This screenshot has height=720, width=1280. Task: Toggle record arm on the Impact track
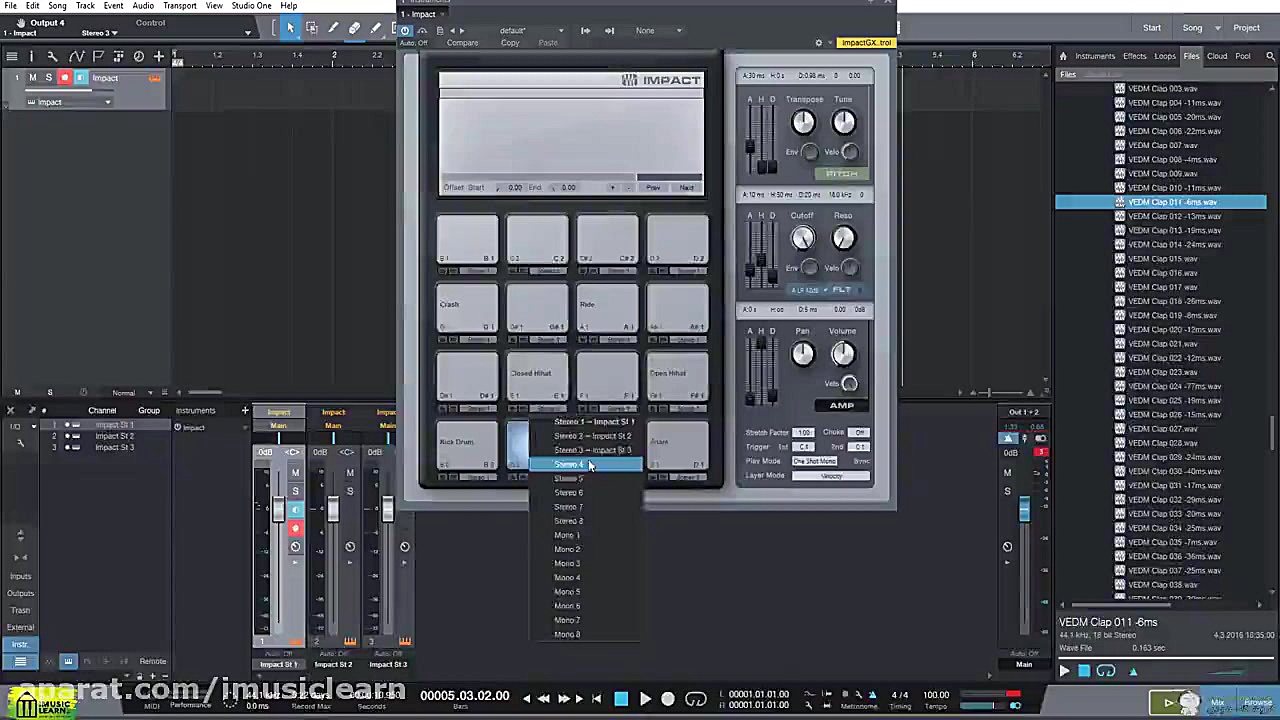coord(64,78)
